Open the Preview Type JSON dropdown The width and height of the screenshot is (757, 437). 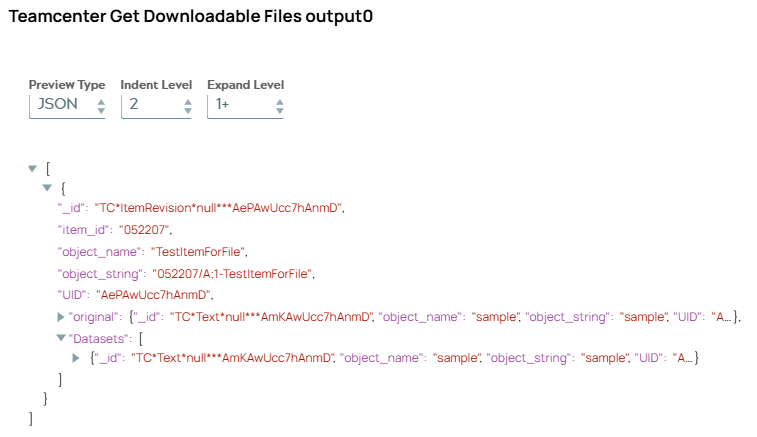pos(67,105)
